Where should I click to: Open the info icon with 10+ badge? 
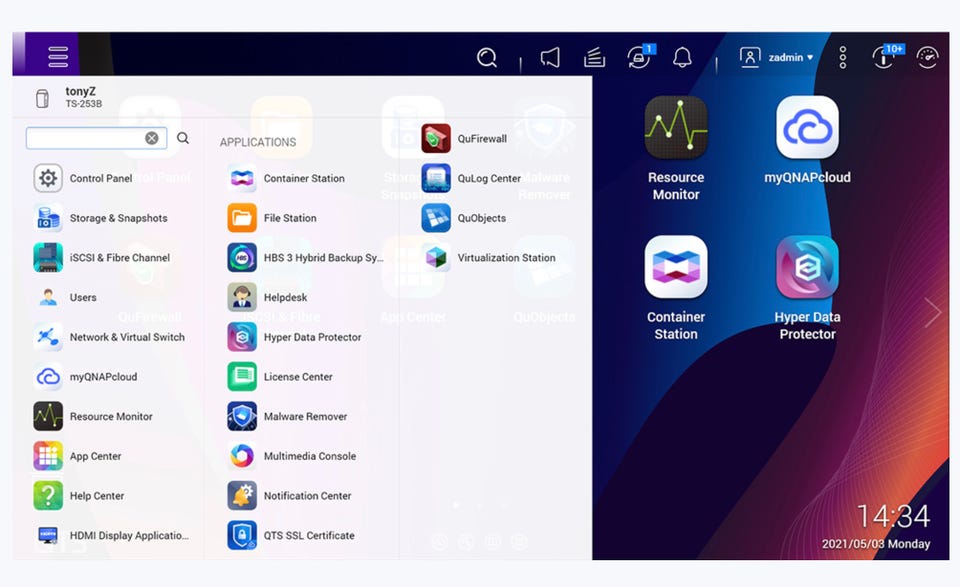(887, 56)
